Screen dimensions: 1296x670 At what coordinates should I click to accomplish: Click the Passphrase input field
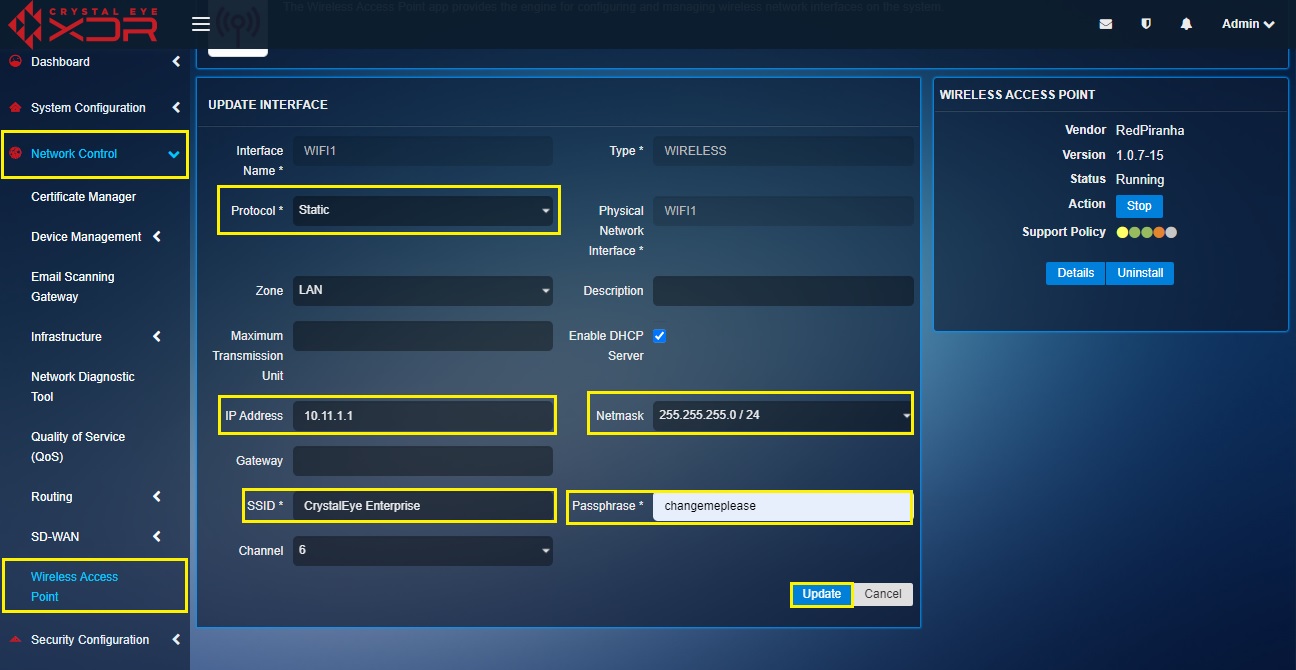click(x=782, y=506)
